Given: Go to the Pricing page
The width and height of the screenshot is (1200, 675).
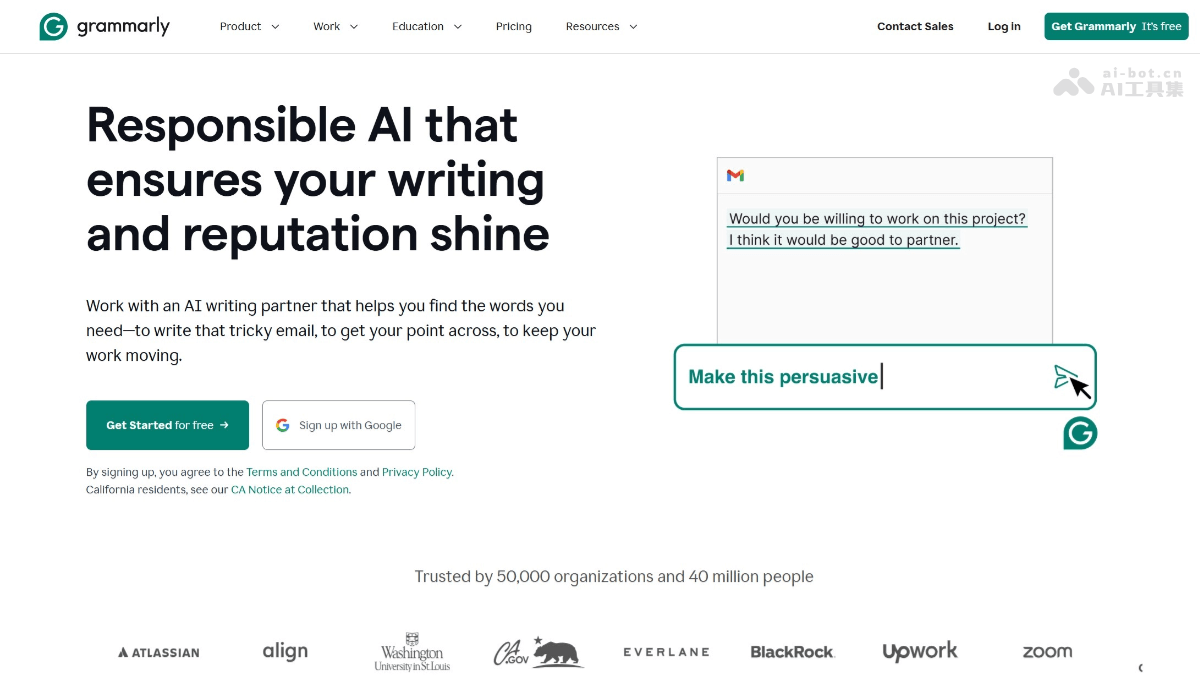Looking at the screenshot, I should tap(514, 27).
